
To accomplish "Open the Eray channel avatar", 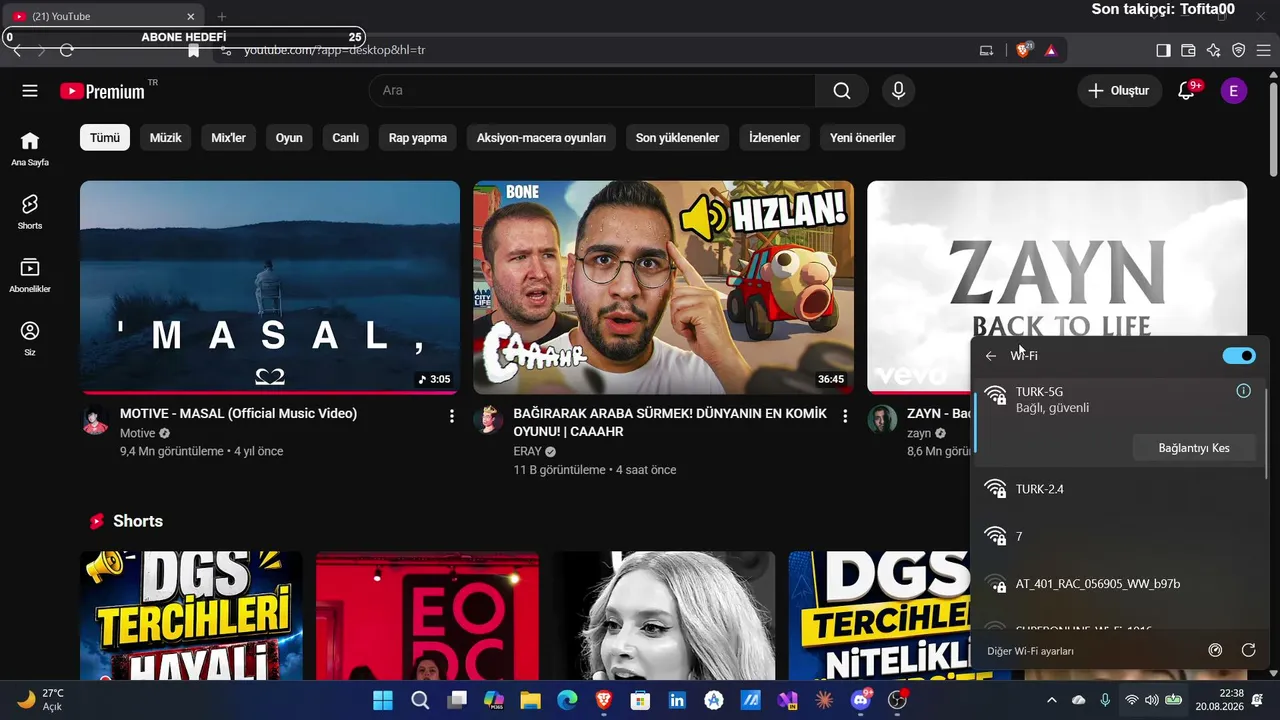I will tap(488, 420).
